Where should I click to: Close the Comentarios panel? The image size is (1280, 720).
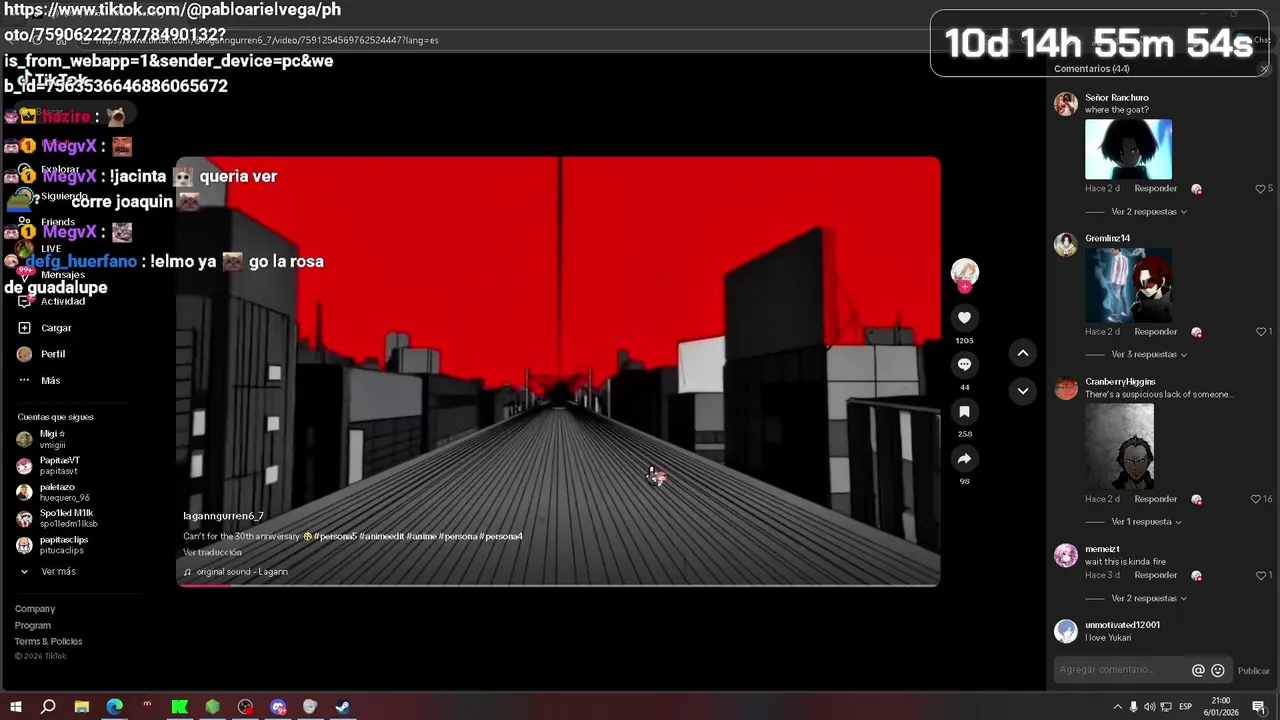pyautogui.click(x=1264, y=69)
